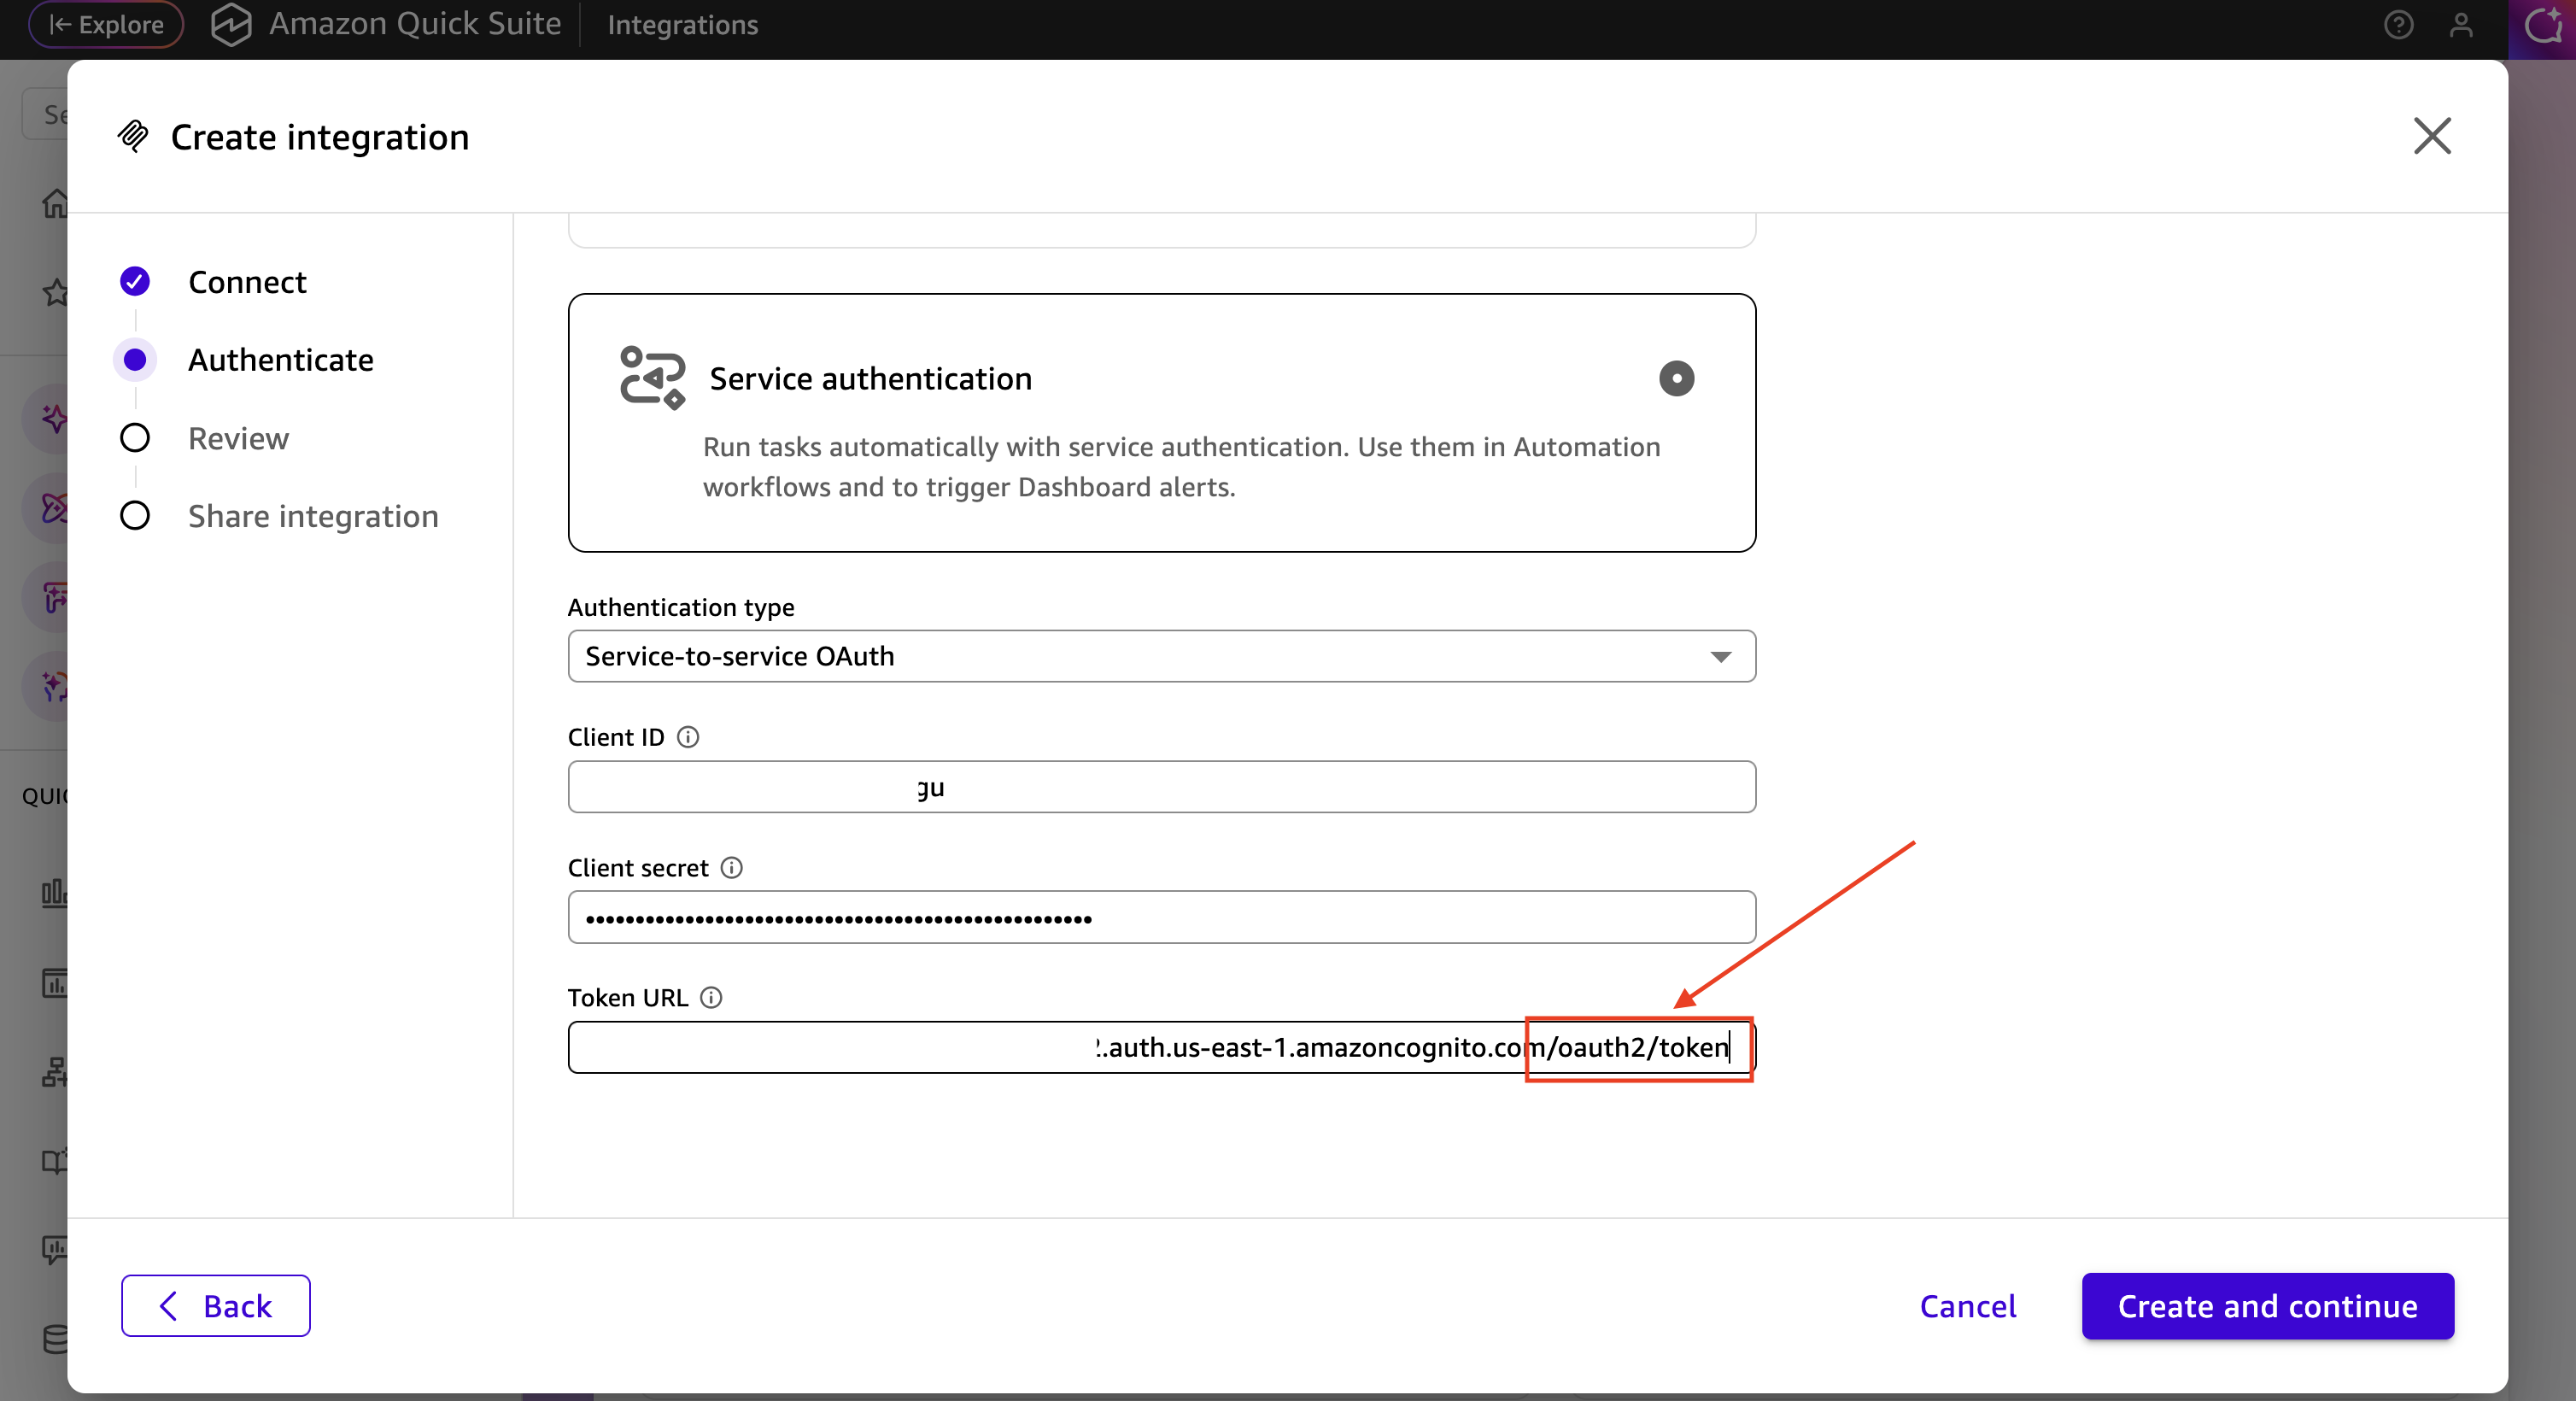
Task: Open the user profile icon
Action: coord(2462,25)
